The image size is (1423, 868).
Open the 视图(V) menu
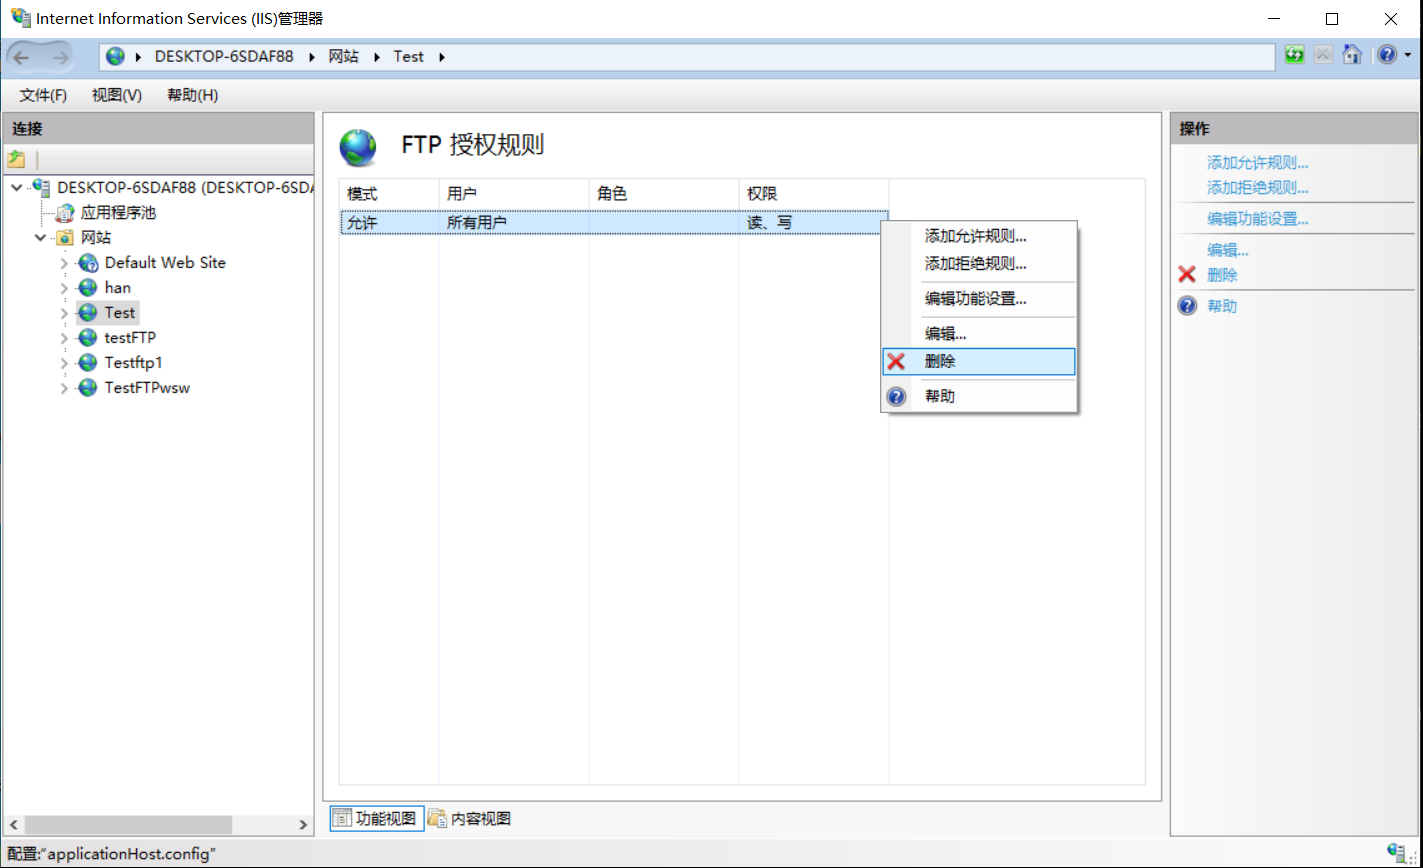(x=117, y=95)
